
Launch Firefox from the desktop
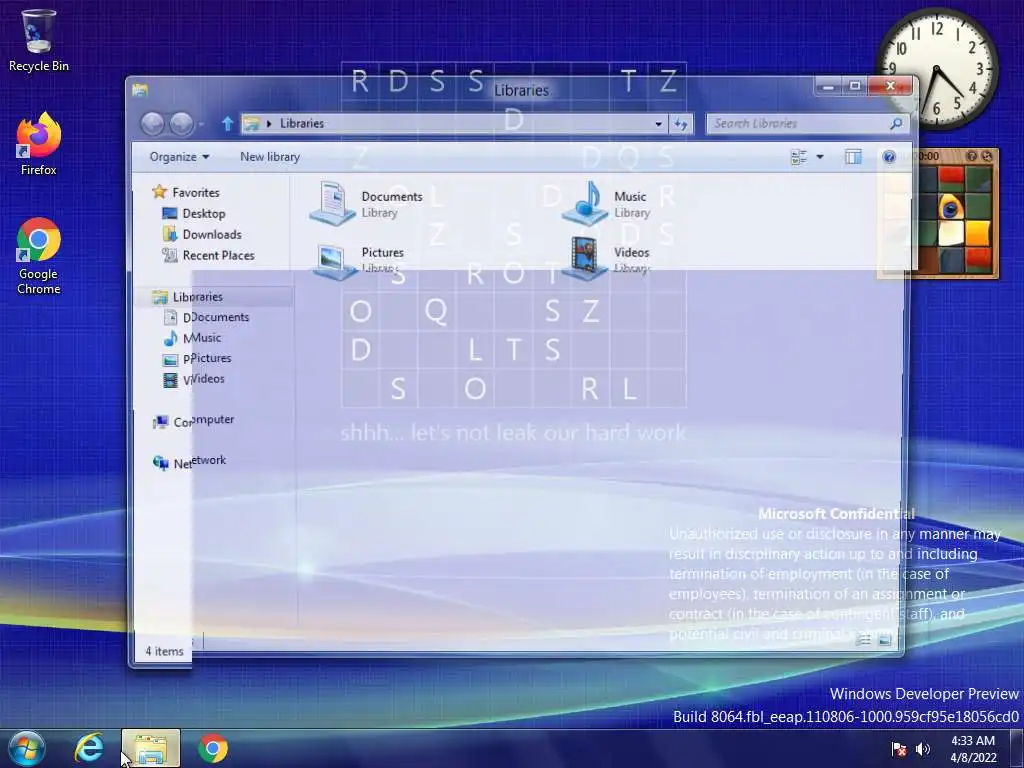click(x=38, y=144)
